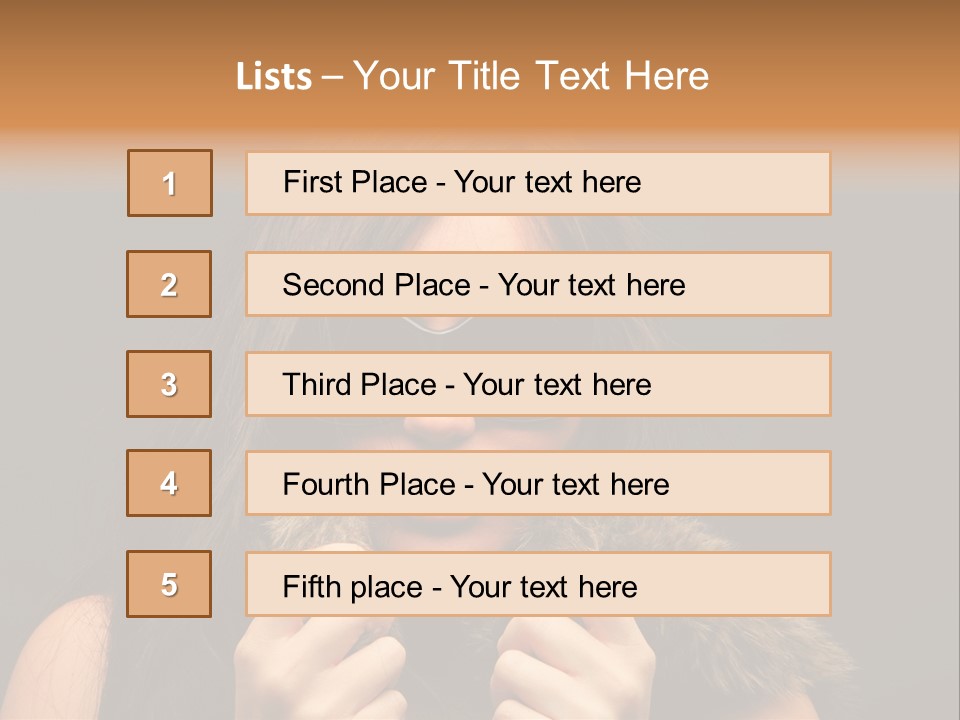This screenshot has height=720, width=960.
Task: Select the number 4 box
Action: click(169, 483)
